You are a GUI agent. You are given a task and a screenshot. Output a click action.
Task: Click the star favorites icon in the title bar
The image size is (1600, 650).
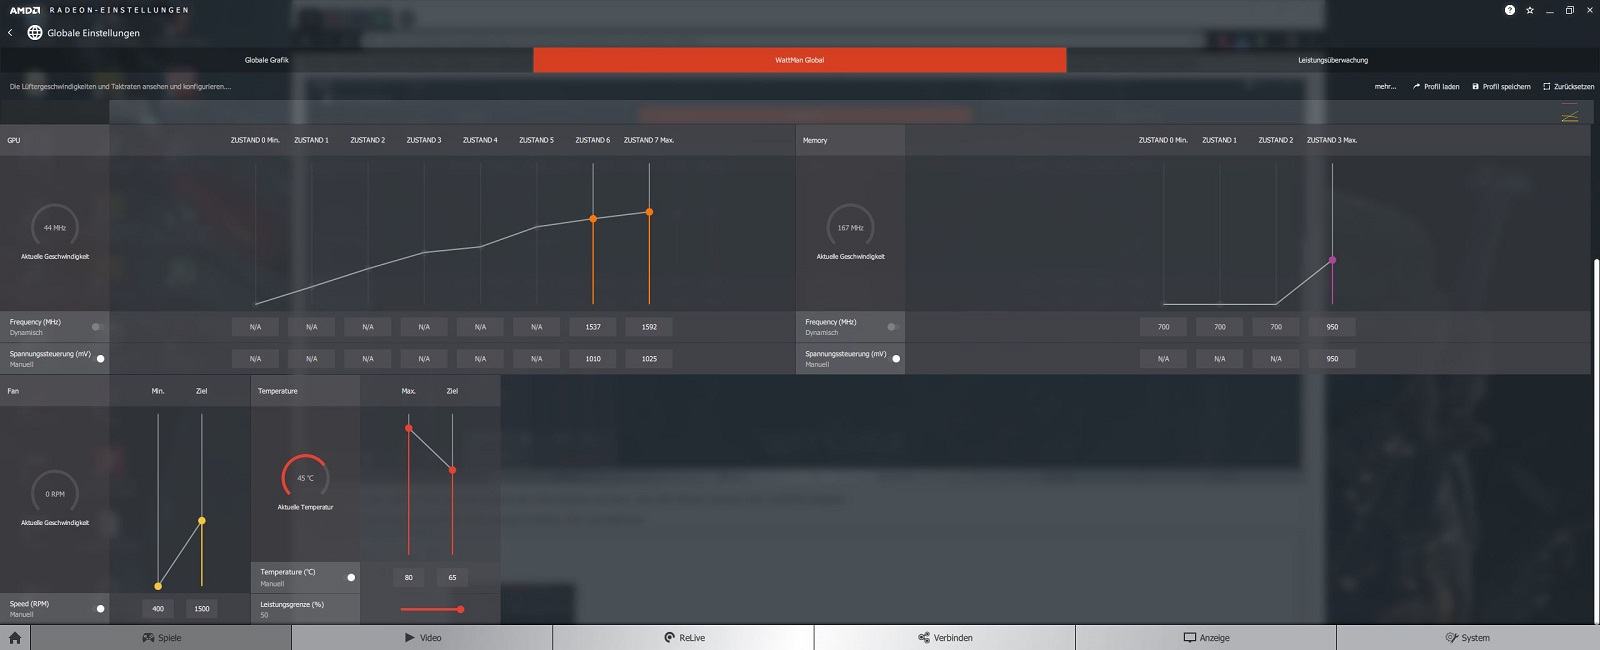coord(1532,10)
